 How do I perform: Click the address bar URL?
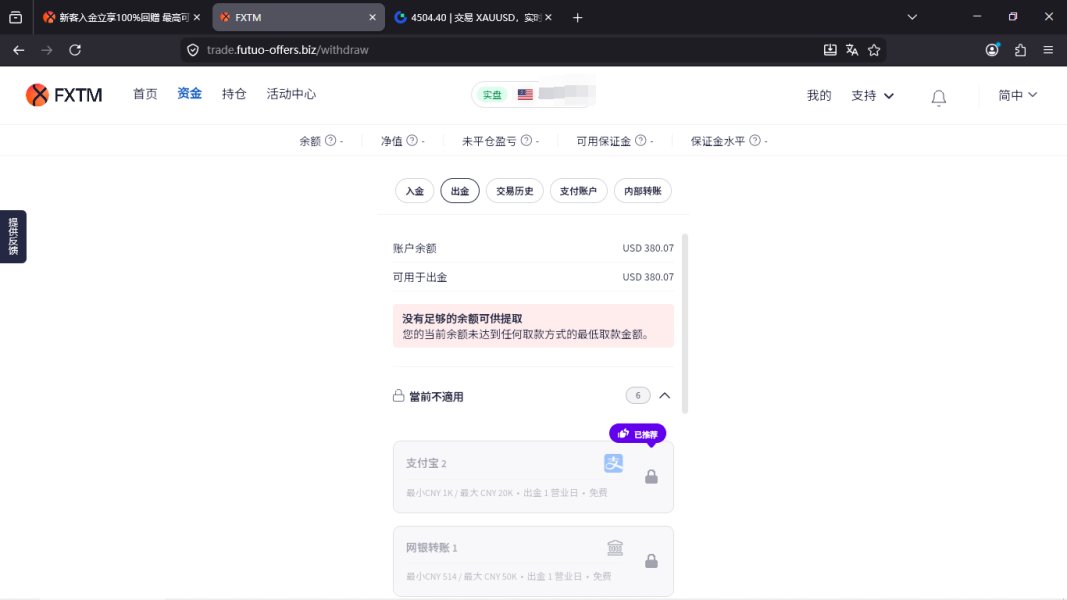coord(287,50)
